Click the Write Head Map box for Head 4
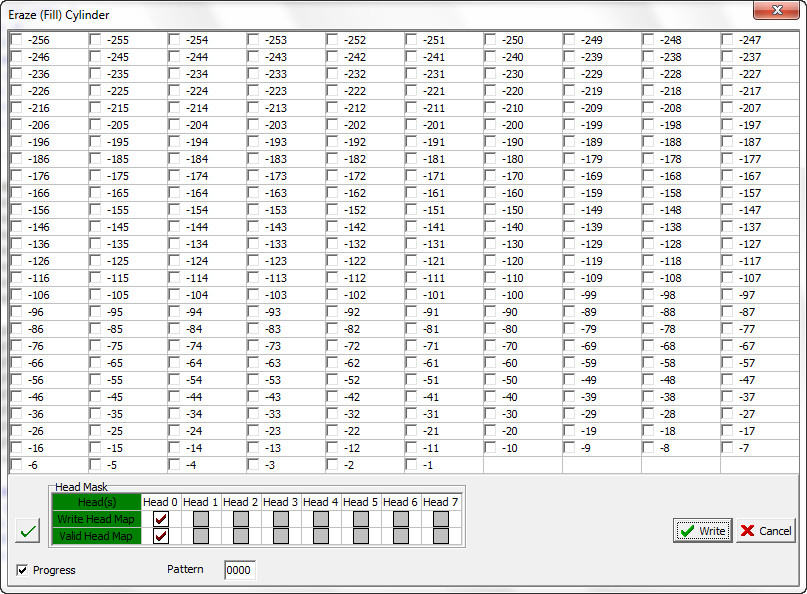 point(321,519)
